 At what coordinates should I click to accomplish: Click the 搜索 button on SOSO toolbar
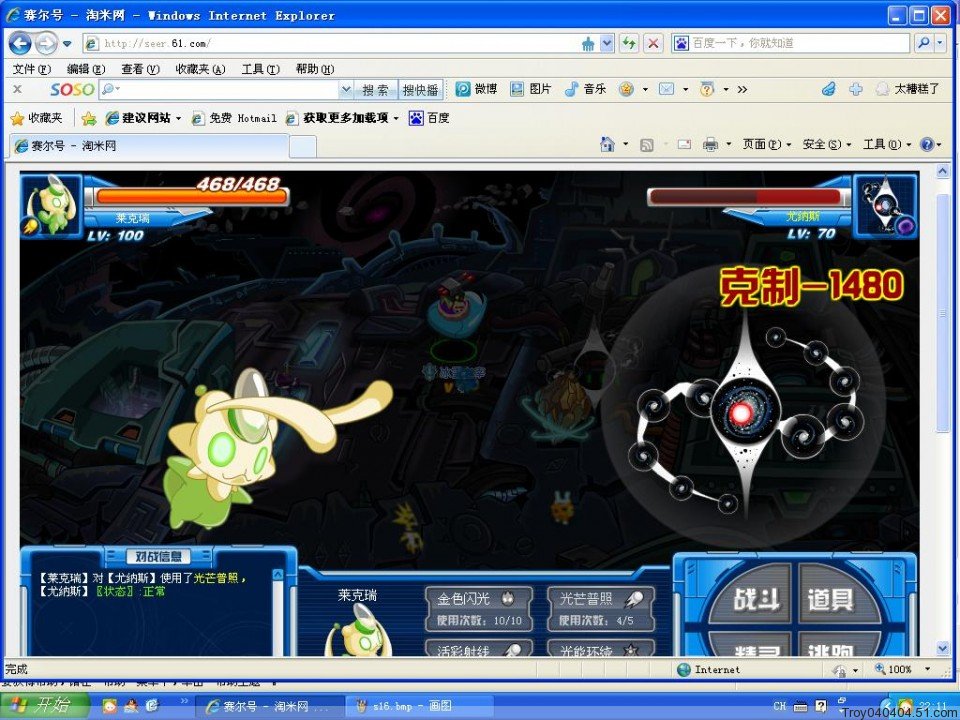point(375,90)
